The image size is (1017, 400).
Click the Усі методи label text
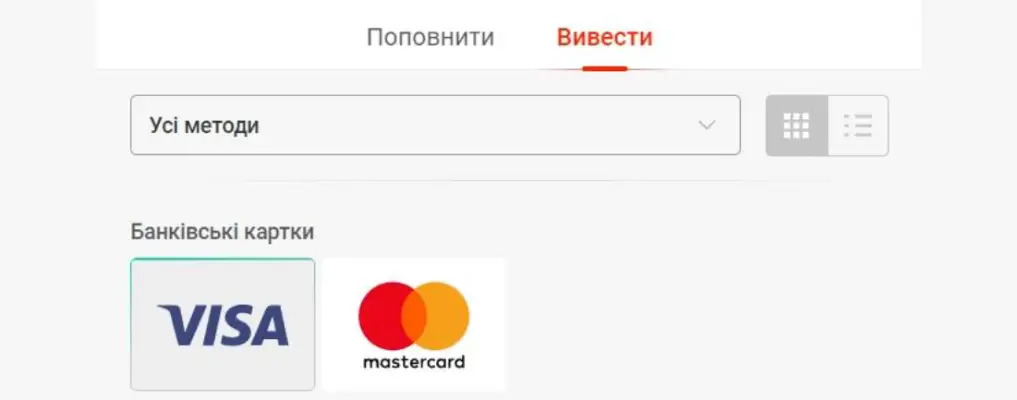coord(204,125)
